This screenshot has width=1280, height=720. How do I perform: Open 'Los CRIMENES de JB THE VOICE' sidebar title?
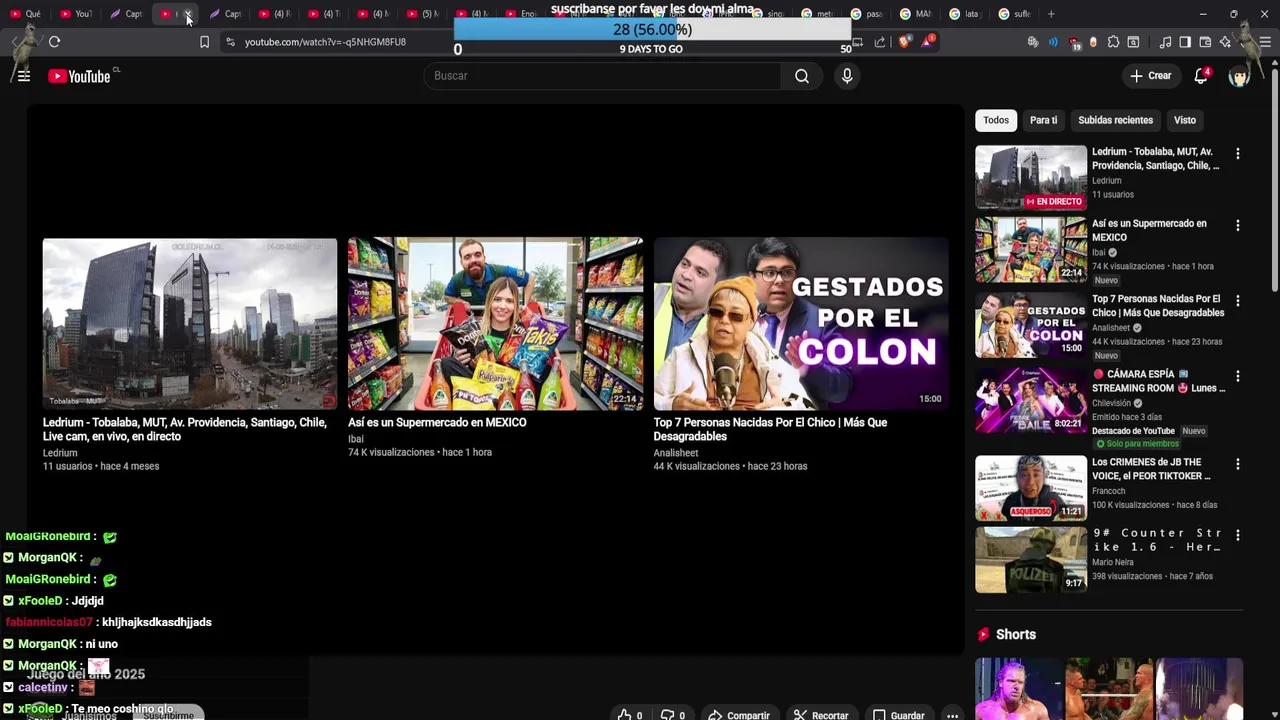click(x=1151, y=469)
